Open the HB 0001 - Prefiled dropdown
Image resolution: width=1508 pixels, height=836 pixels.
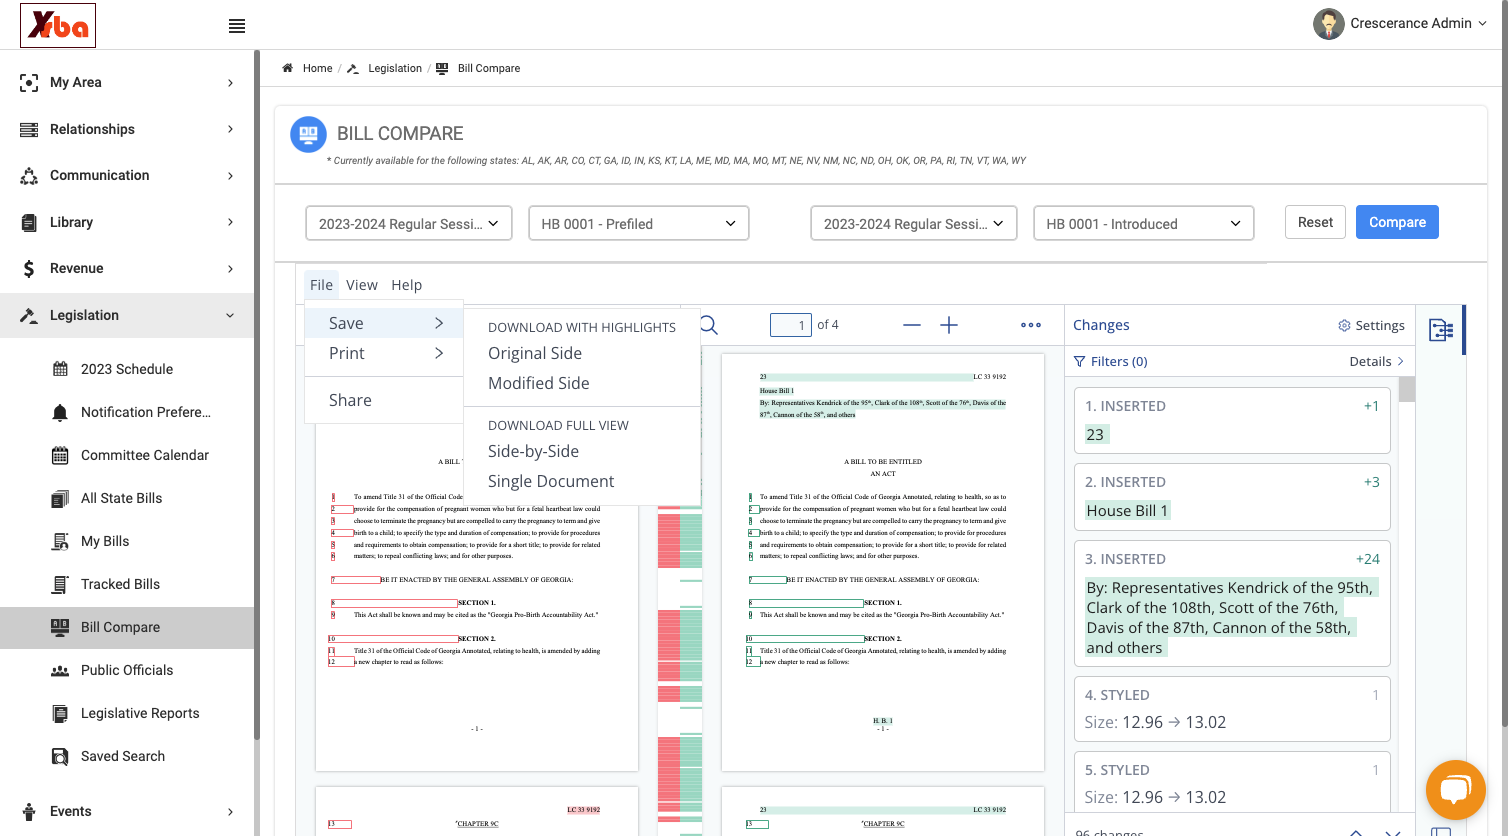(x=639, y=223)
